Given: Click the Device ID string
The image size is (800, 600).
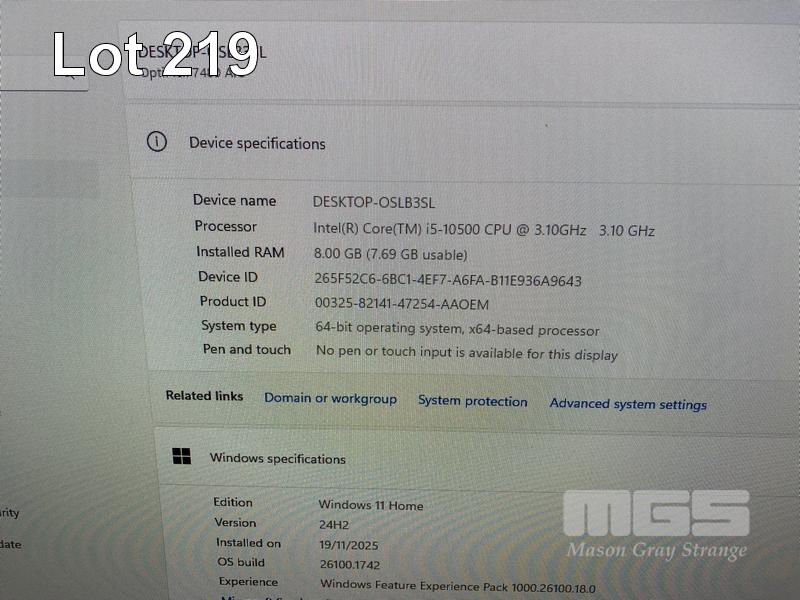Looking at the screenshot, I should pos(447,280).
